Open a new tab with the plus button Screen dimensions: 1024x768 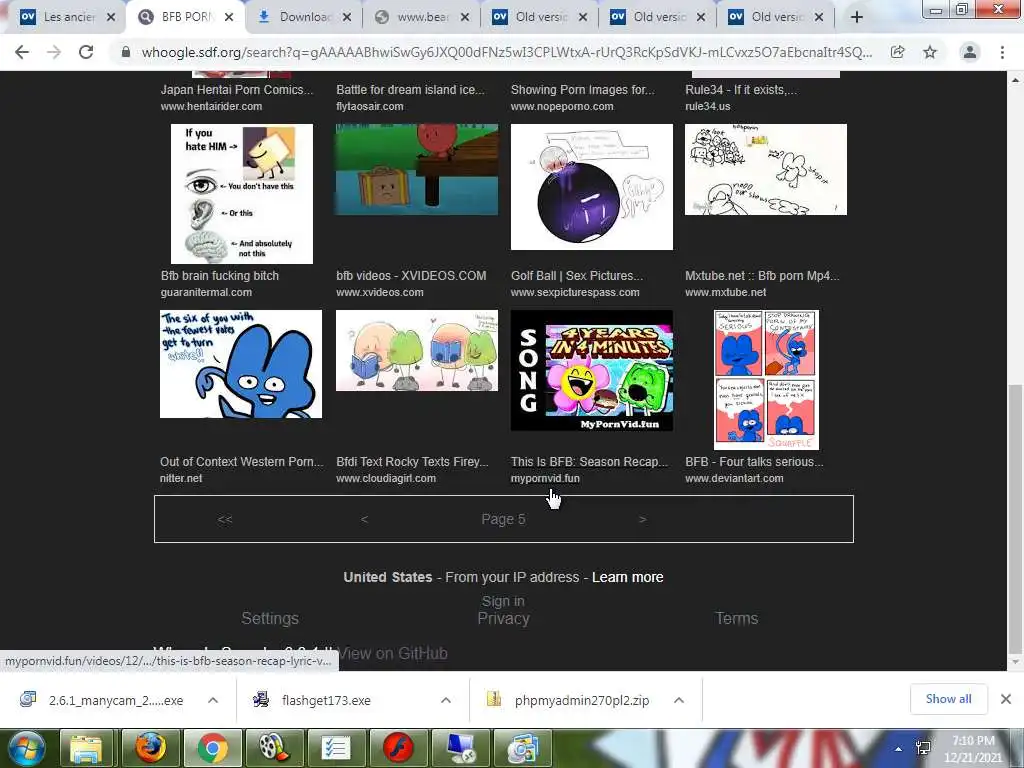pyautogui.click(x=857, y=18)
